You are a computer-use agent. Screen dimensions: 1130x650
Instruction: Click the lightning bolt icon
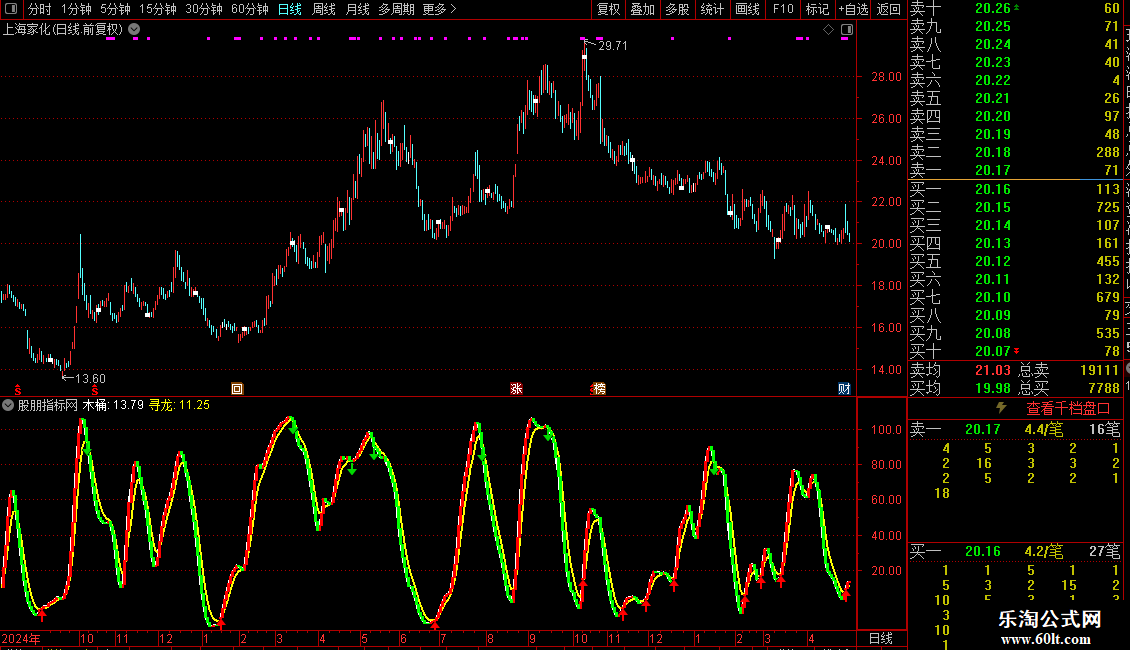point(1001,408)
